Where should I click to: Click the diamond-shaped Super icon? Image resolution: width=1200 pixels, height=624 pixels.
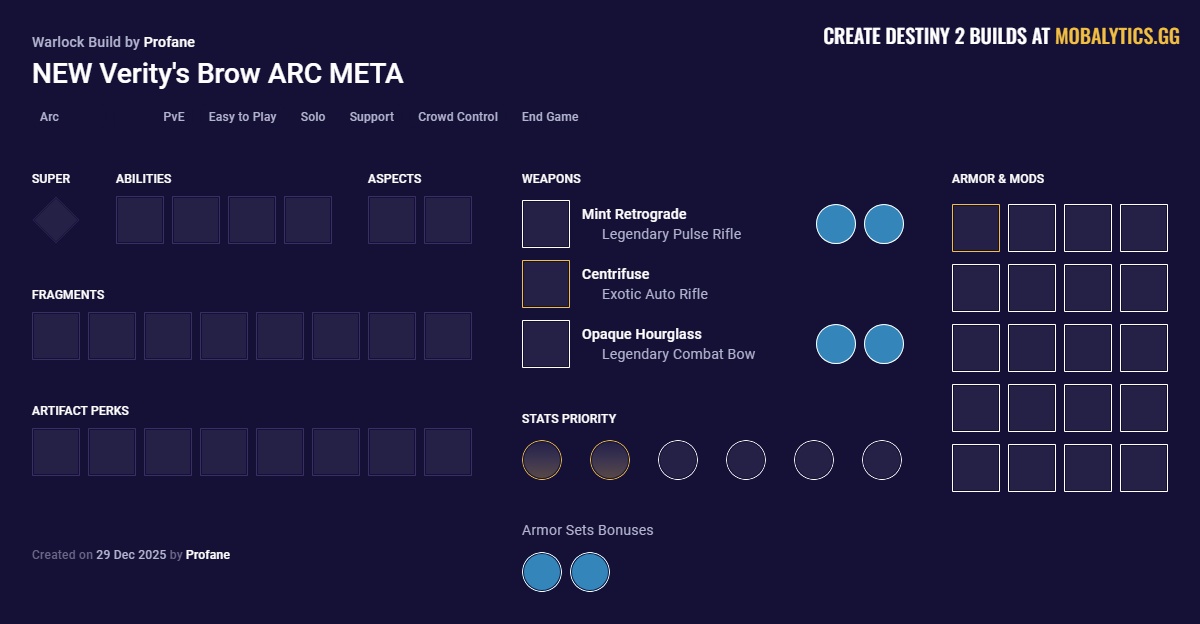[x=56, y=220]
